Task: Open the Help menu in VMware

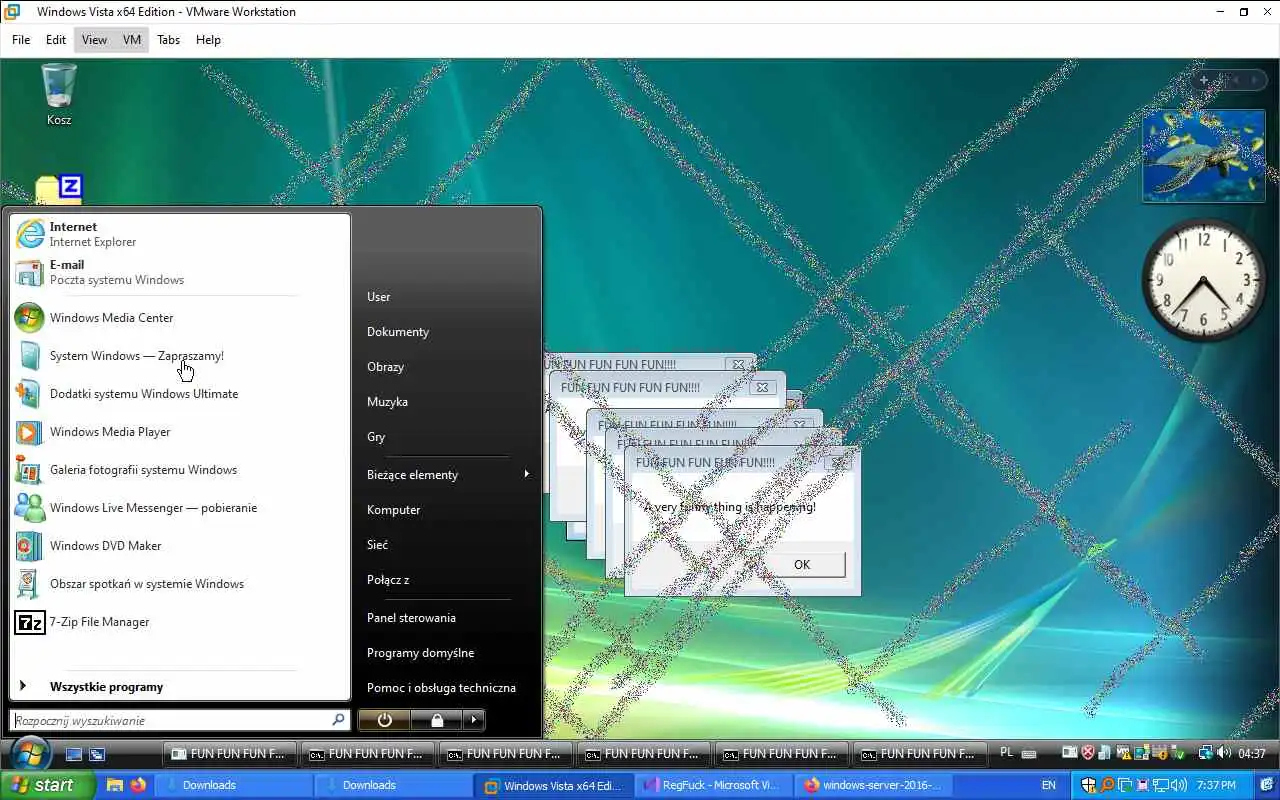Action: [208, 40]
